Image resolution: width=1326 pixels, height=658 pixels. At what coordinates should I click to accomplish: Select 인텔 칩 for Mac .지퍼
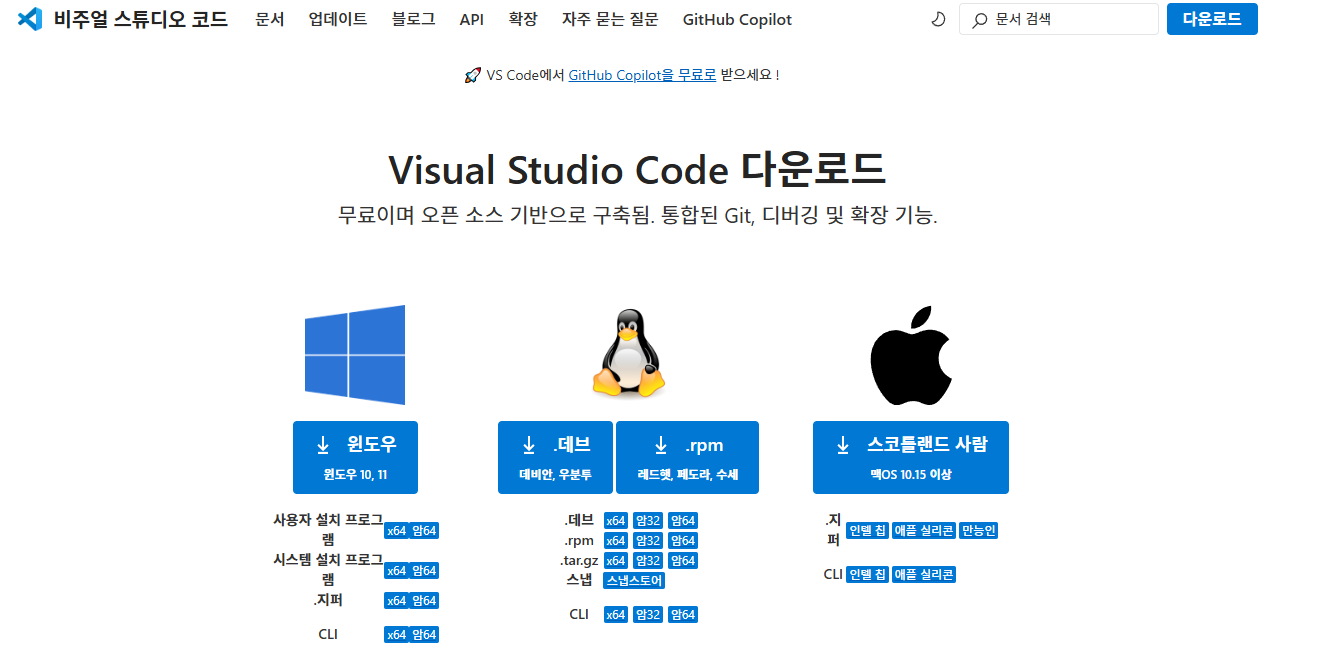click(x=867, y=530)
